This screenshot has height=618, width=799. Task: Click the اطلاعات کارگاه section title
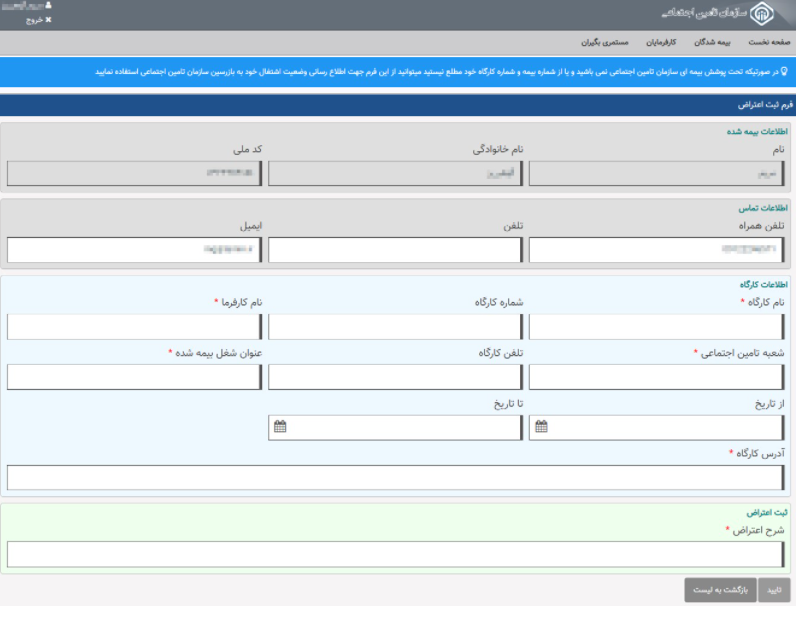pos(763,284)
